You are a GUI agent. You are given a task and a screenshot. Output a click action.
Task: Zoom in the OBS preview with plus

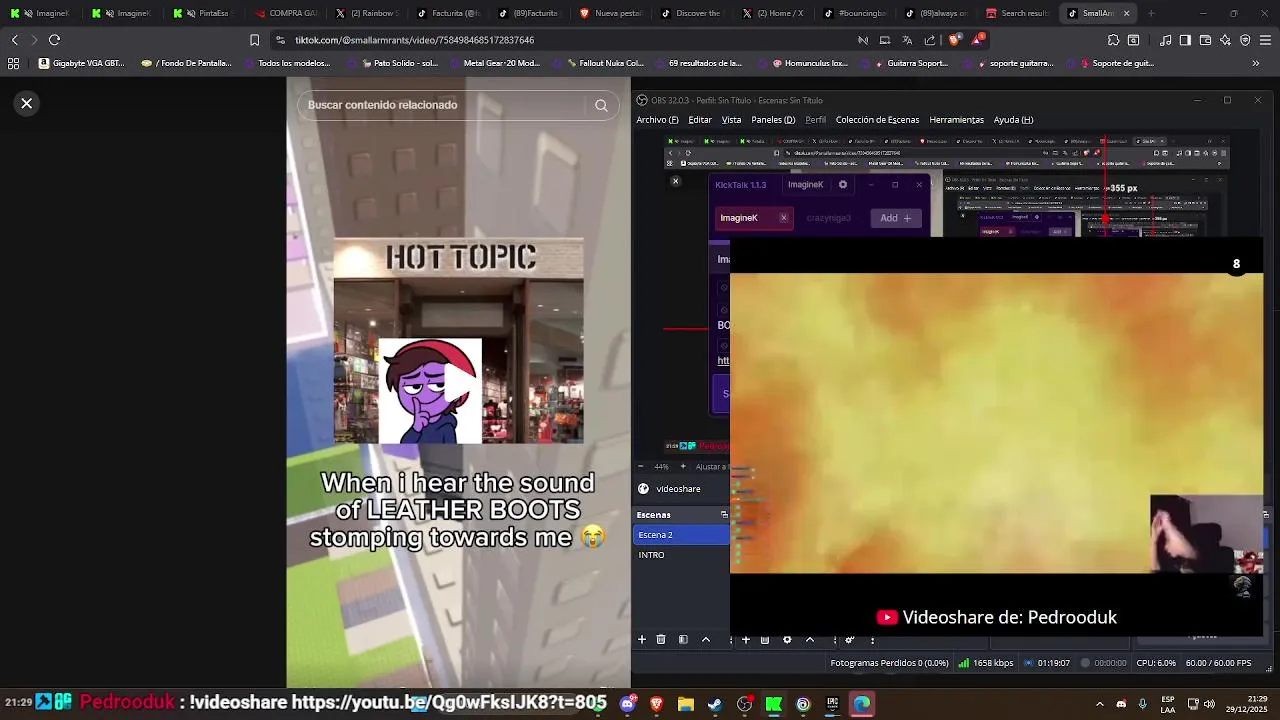pos(683,467)
